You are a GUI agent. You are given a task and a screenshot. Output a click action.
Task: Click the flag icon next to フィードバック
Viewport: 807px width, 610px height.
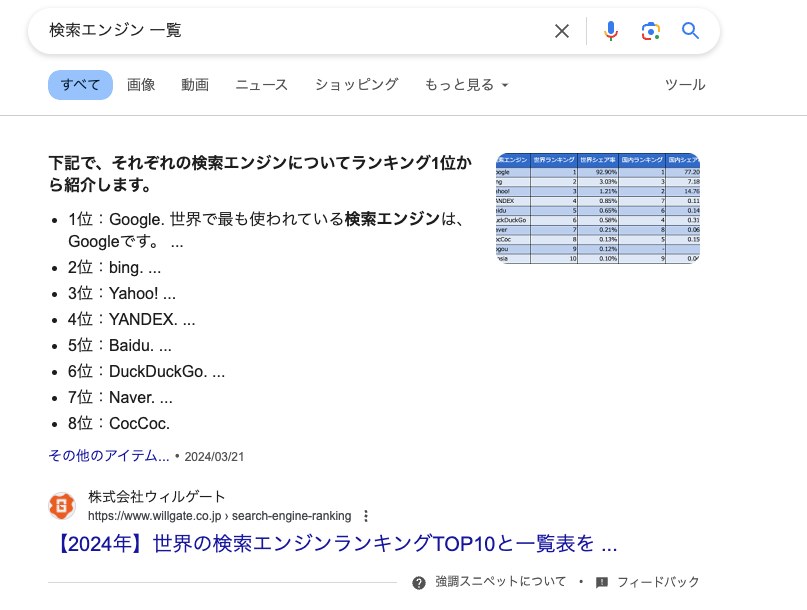(602, 581)
